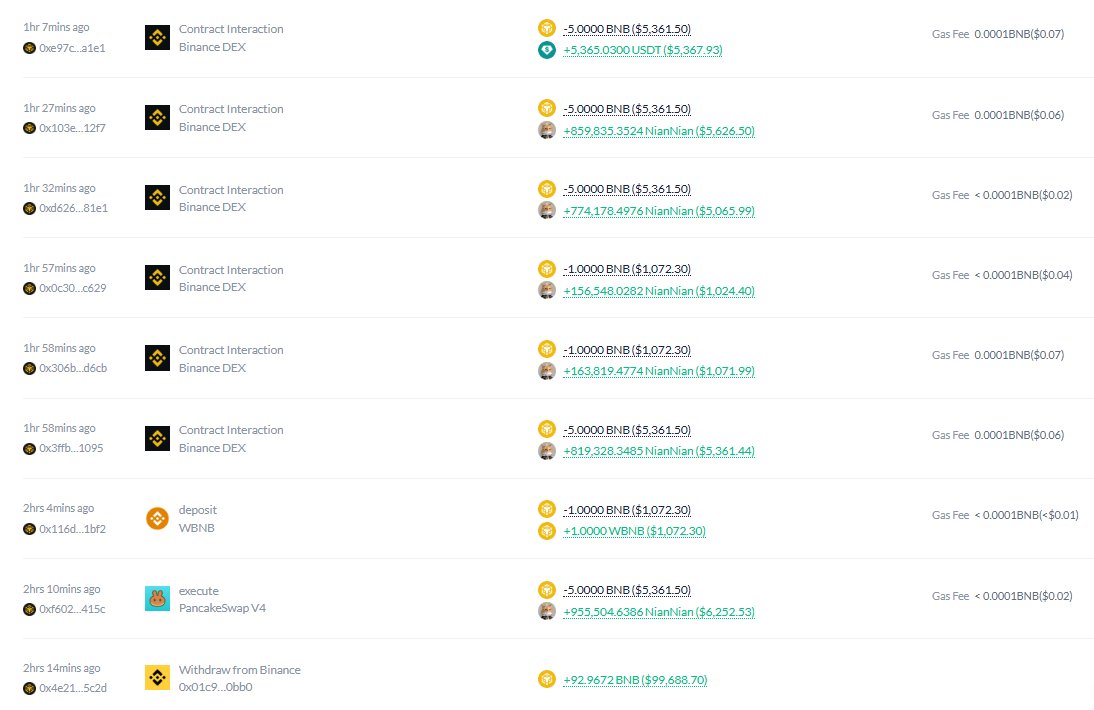Image resolution: width=1094 pixels, height=710 pixels.
Task: Click -5.0000 BNB amount in 1hr 27mins row
Action: pos(627,109)
